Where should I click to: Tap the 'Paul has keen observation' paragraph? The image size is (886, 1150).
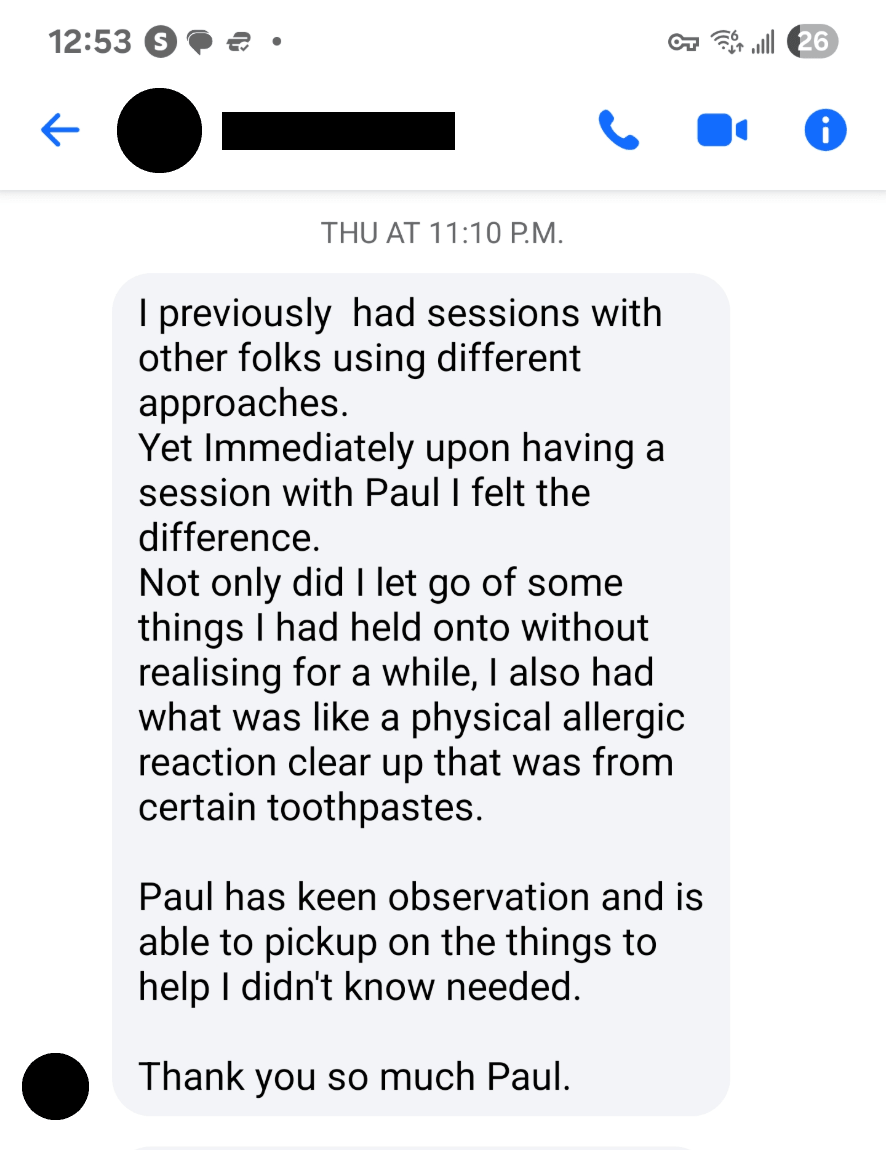click(x=421, y=942)
